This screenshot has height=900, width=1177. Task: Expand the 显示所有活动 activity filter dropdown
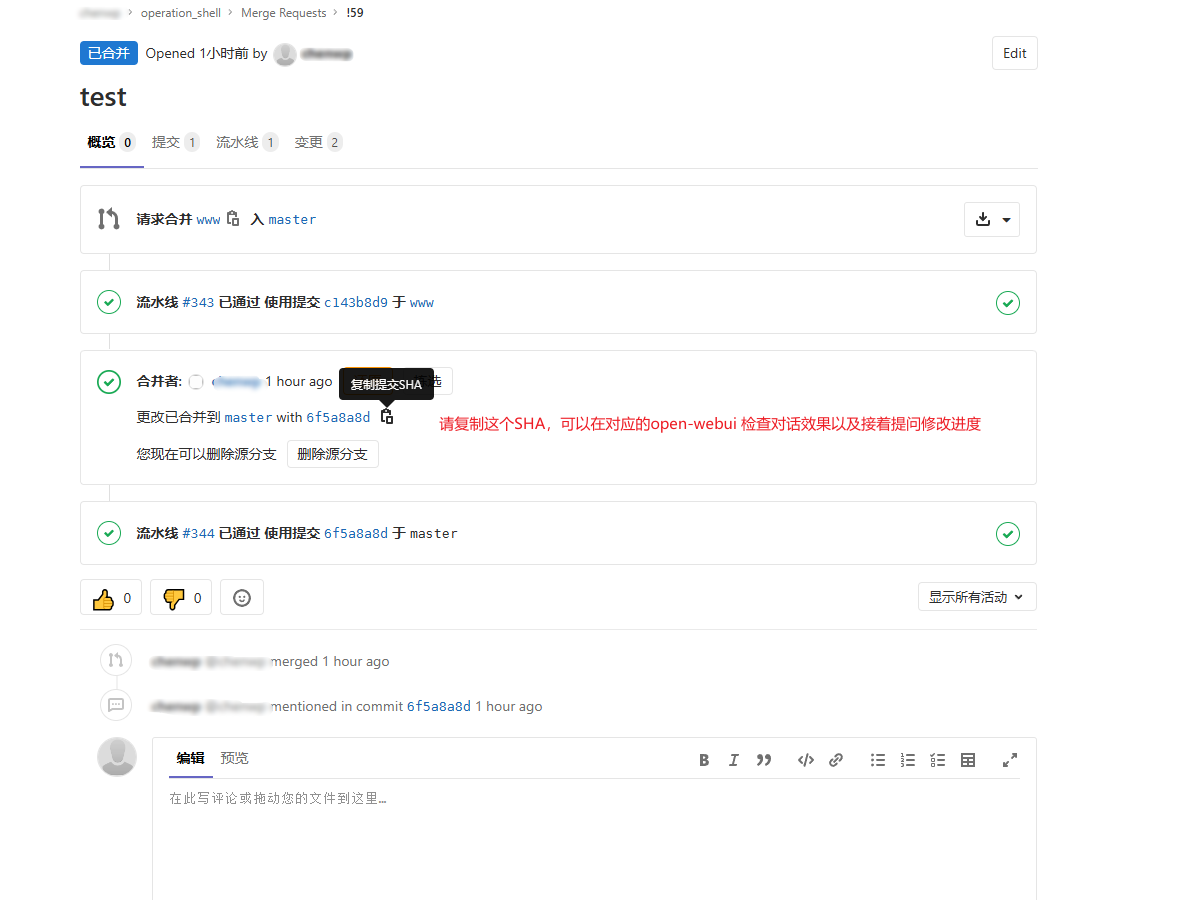(977, 597)
